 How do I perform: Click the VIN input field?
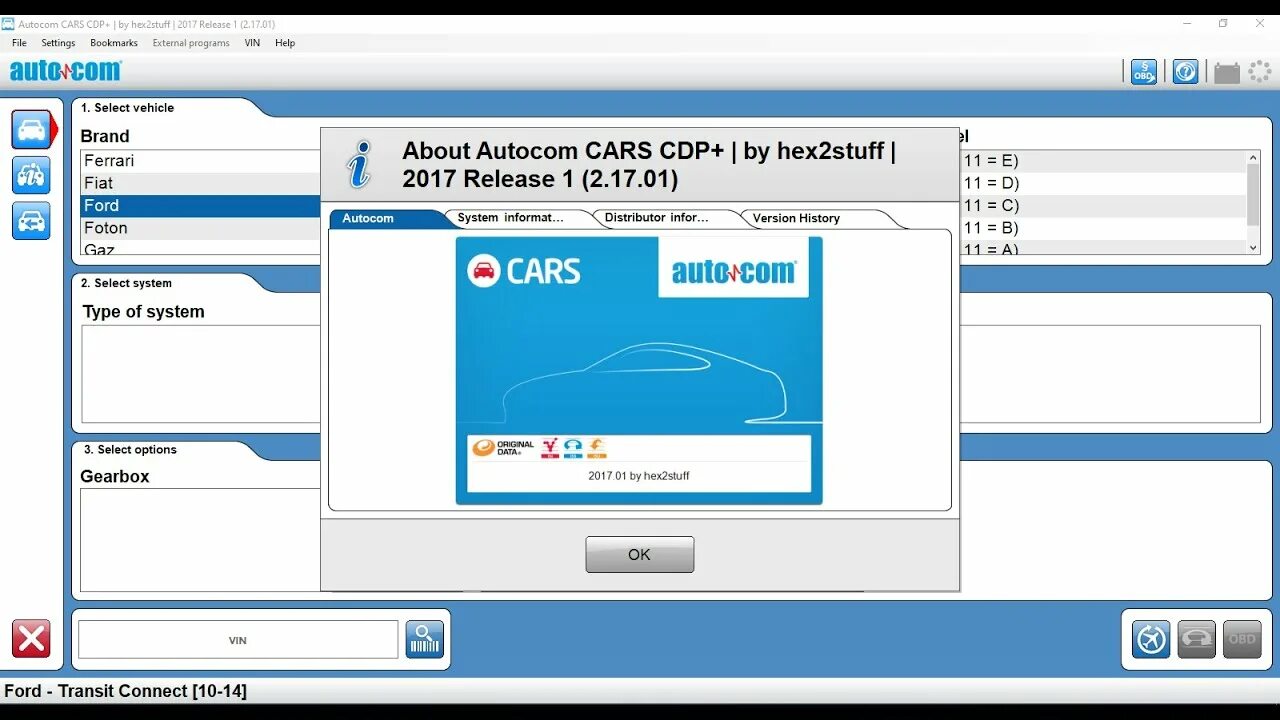238,640
